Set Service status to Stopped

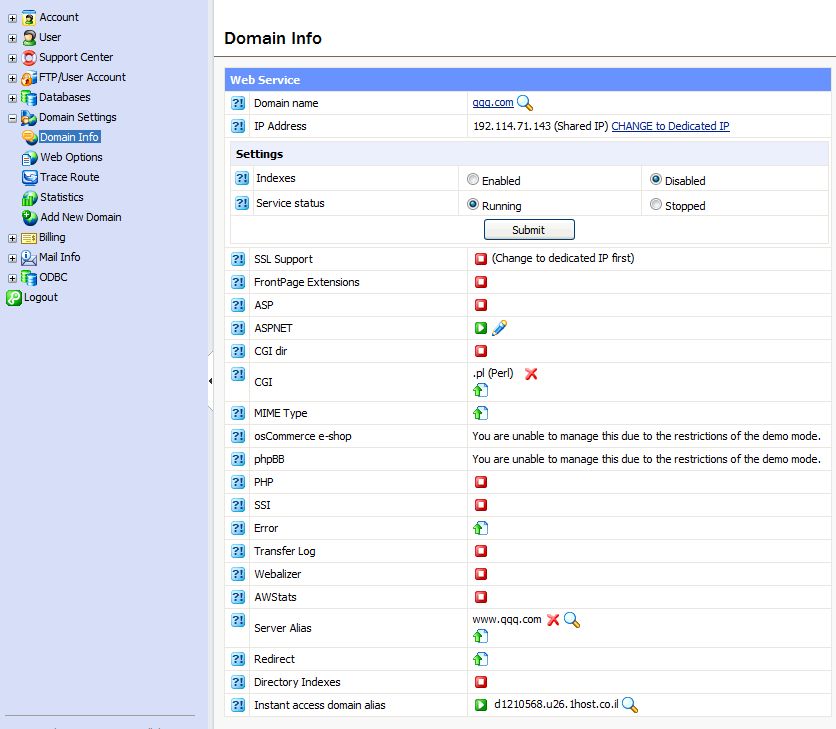click(656, 205)
